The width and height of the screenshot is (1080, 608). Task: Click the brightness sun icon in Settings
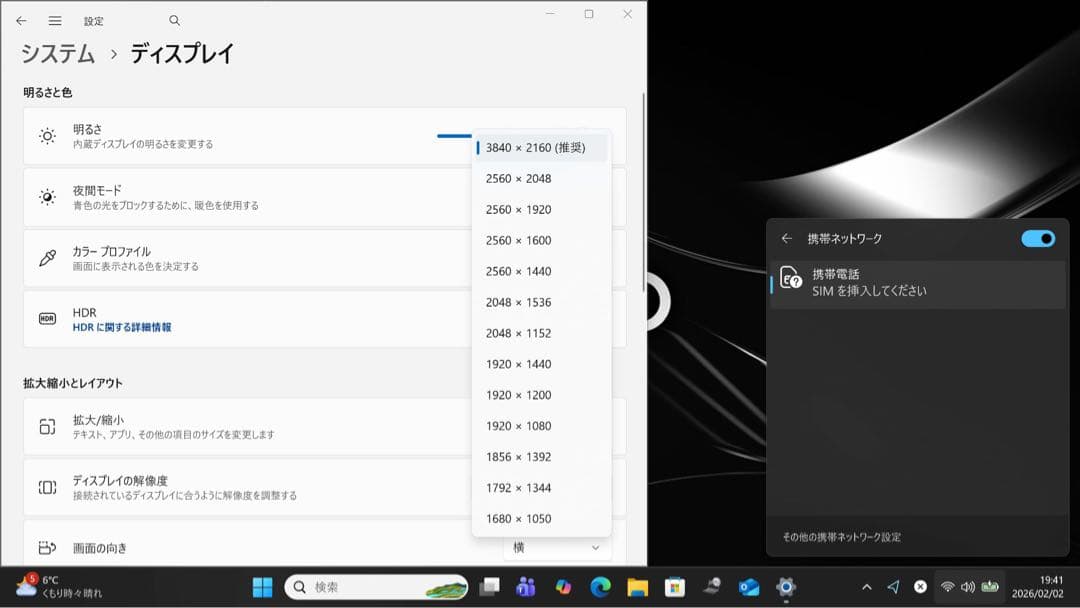pos(46,134)
